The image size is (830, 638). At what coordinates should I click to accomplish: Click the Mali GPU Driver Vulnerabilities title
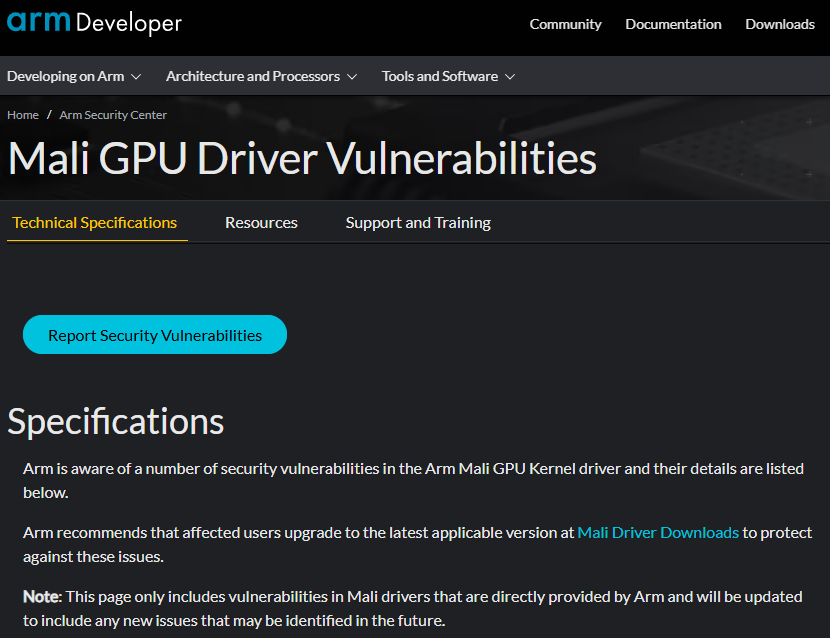coord(302,158)
